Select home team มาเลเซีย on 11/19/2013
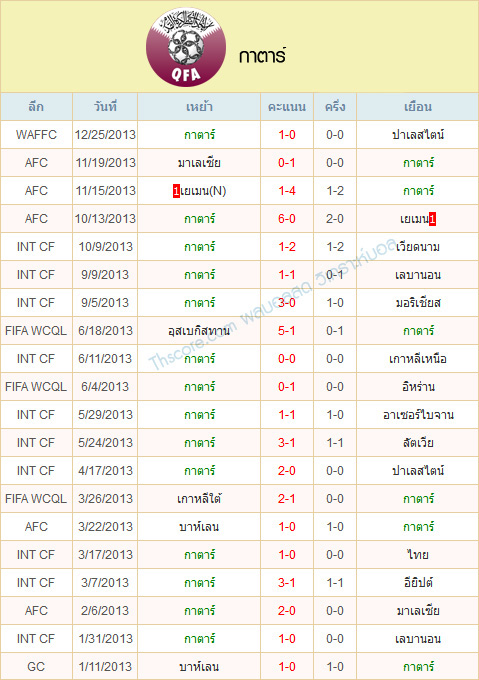Screen dimensions: 479x680 199,163
